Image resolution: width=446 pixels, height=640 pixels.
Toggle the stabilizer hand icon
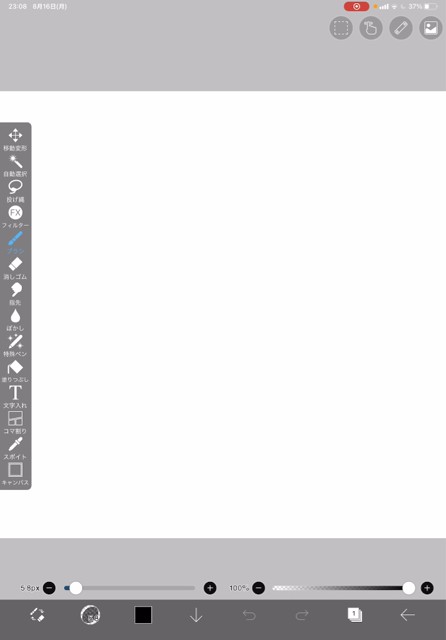(x=371, y=28)
